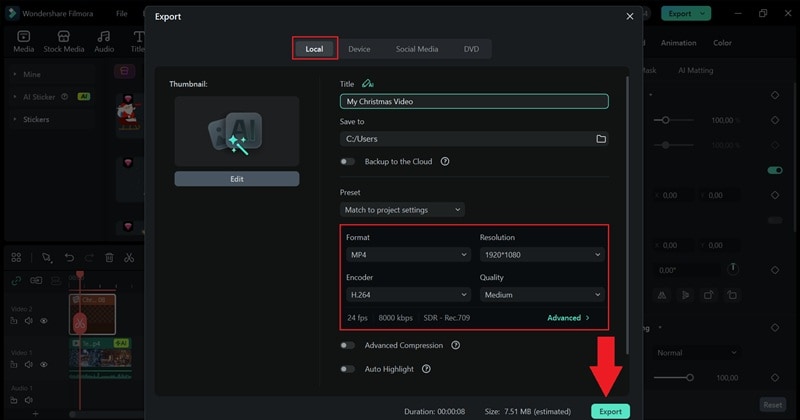Click the lock icon on Video 1 track
This screenshot has height=420, width=800.
click(14, 364)
